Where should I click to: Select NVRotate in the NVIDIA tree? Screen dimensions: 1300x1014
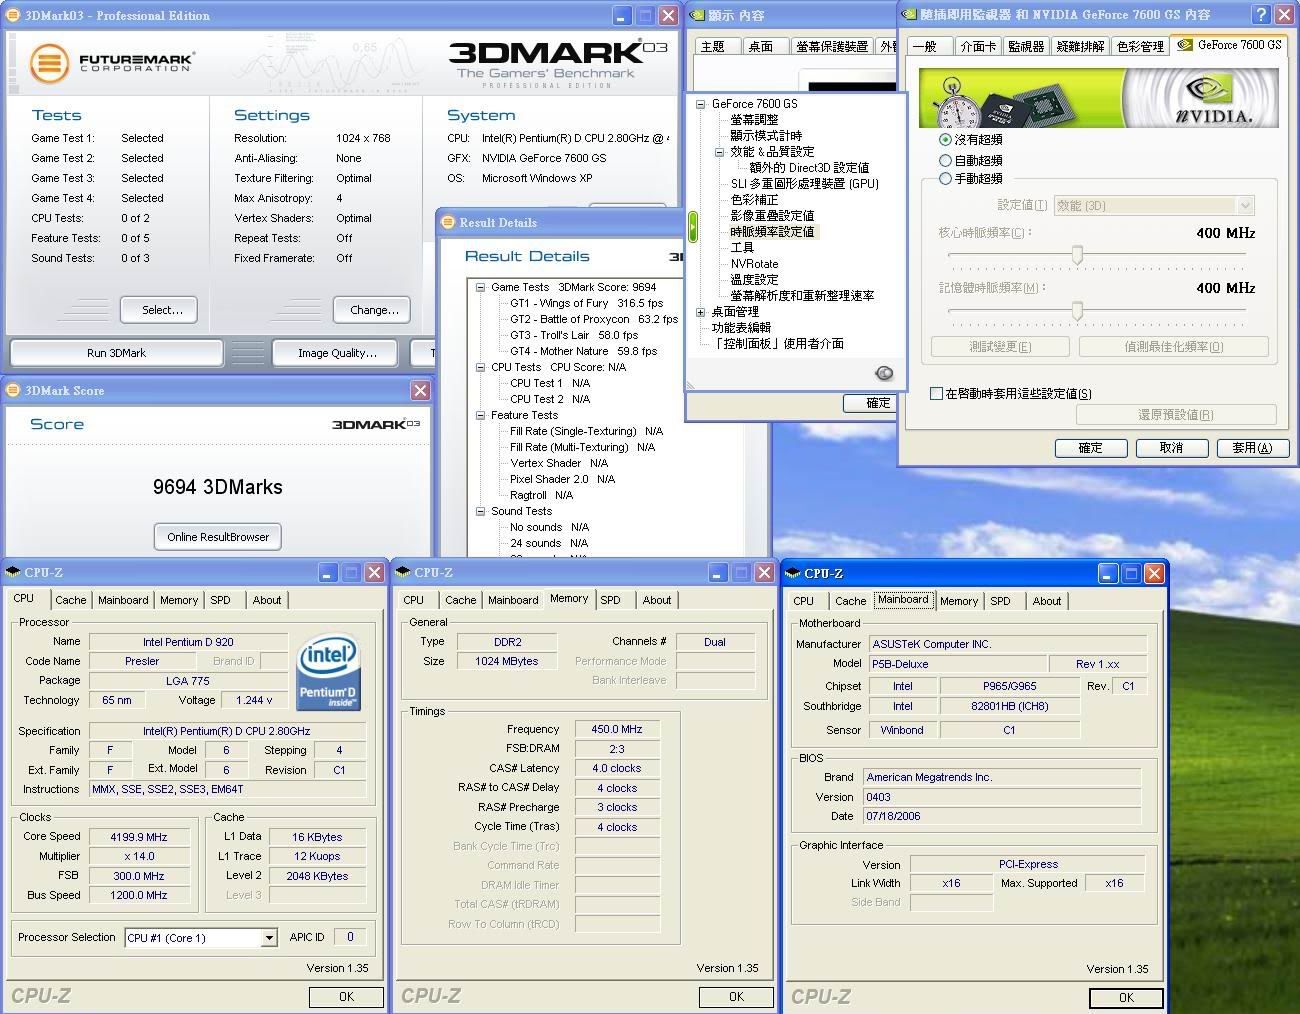pyautogui.click(x=754, y=264)
